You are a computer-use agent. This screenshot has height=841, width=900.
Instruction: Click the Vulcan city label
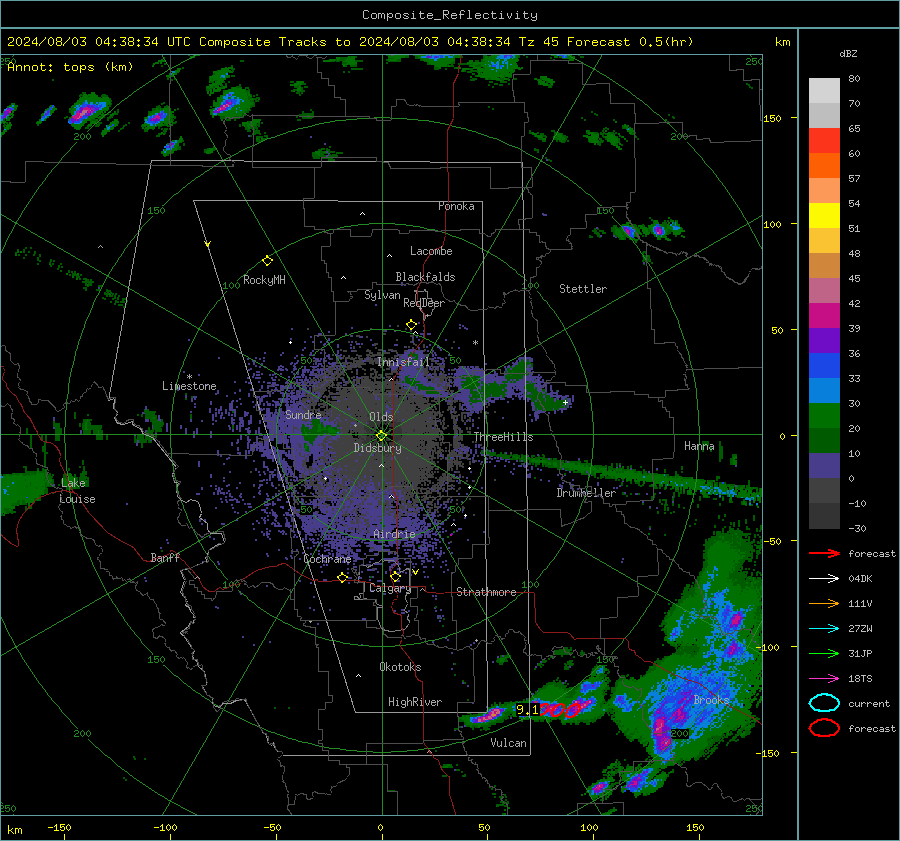pyautogui.click(x=509, y=743)
